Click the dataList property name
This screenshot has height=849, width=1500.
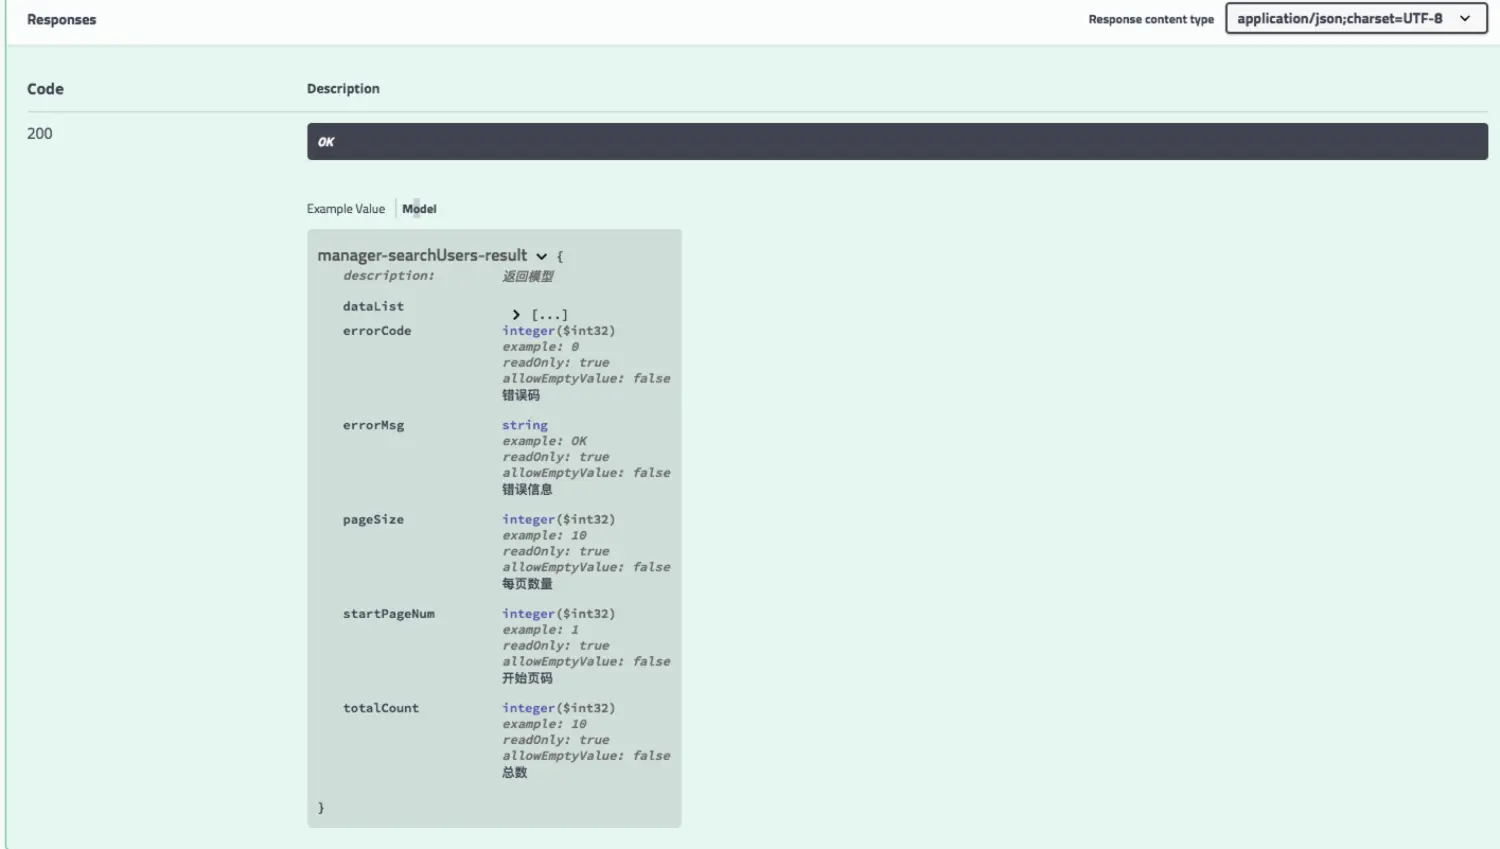pyautogui.click(x=373, y=306)
